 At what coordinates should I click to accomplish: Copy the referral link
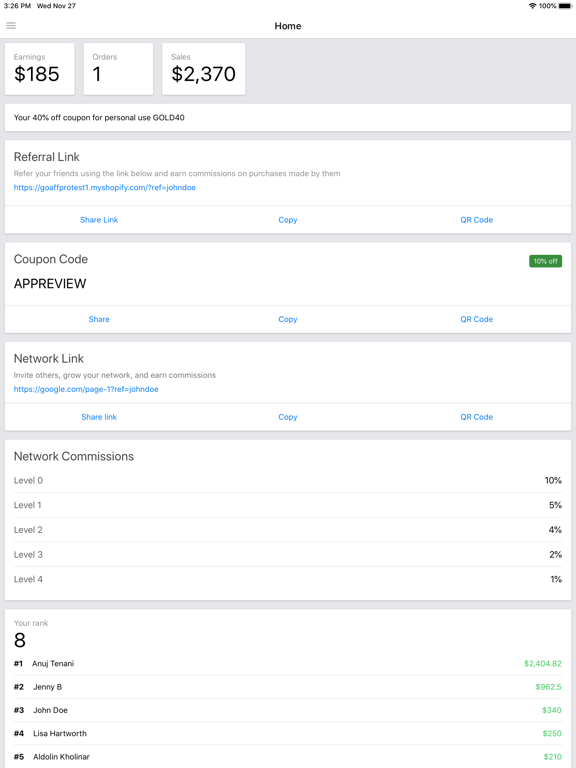[x=288, y=220]
